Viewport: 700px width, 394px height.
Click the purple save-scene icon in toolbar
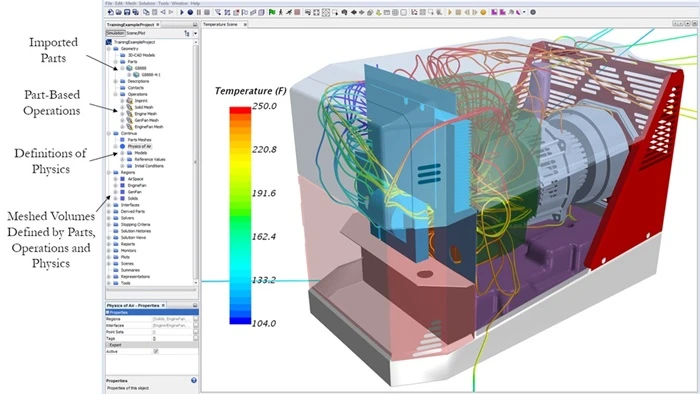pos(494,12)
